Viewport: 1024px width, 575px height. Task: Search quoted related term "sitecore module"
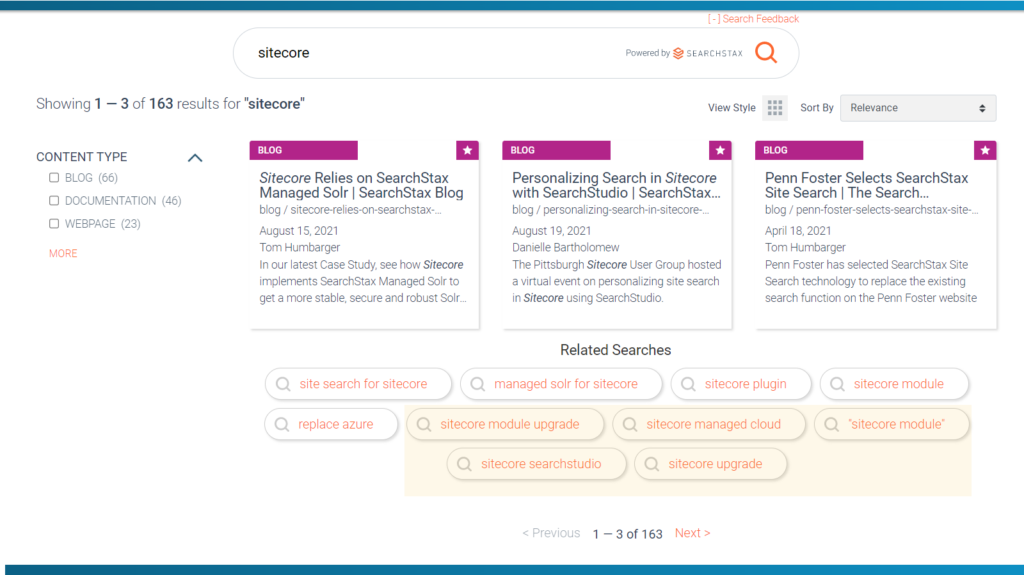[892, 425]
